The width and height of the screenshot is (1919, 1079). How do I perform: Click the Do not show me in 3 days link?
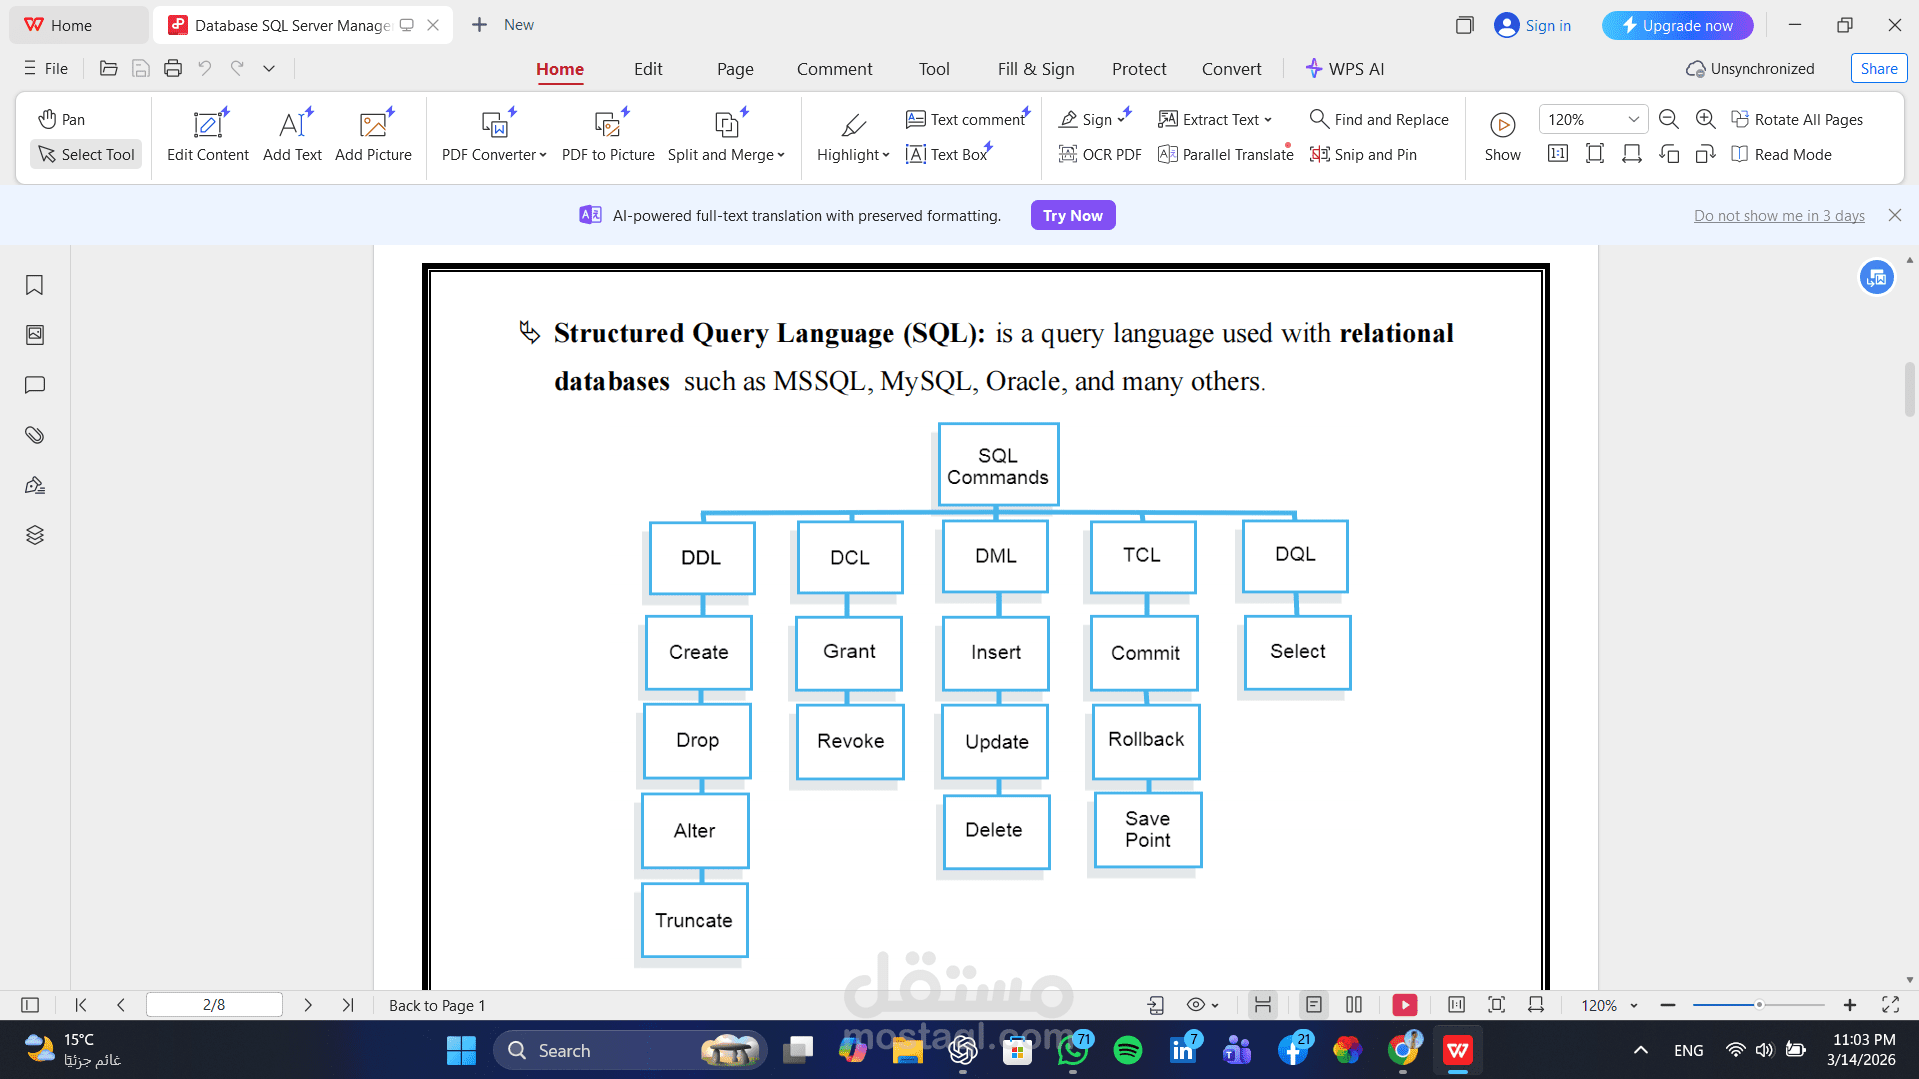point(1778,215)
